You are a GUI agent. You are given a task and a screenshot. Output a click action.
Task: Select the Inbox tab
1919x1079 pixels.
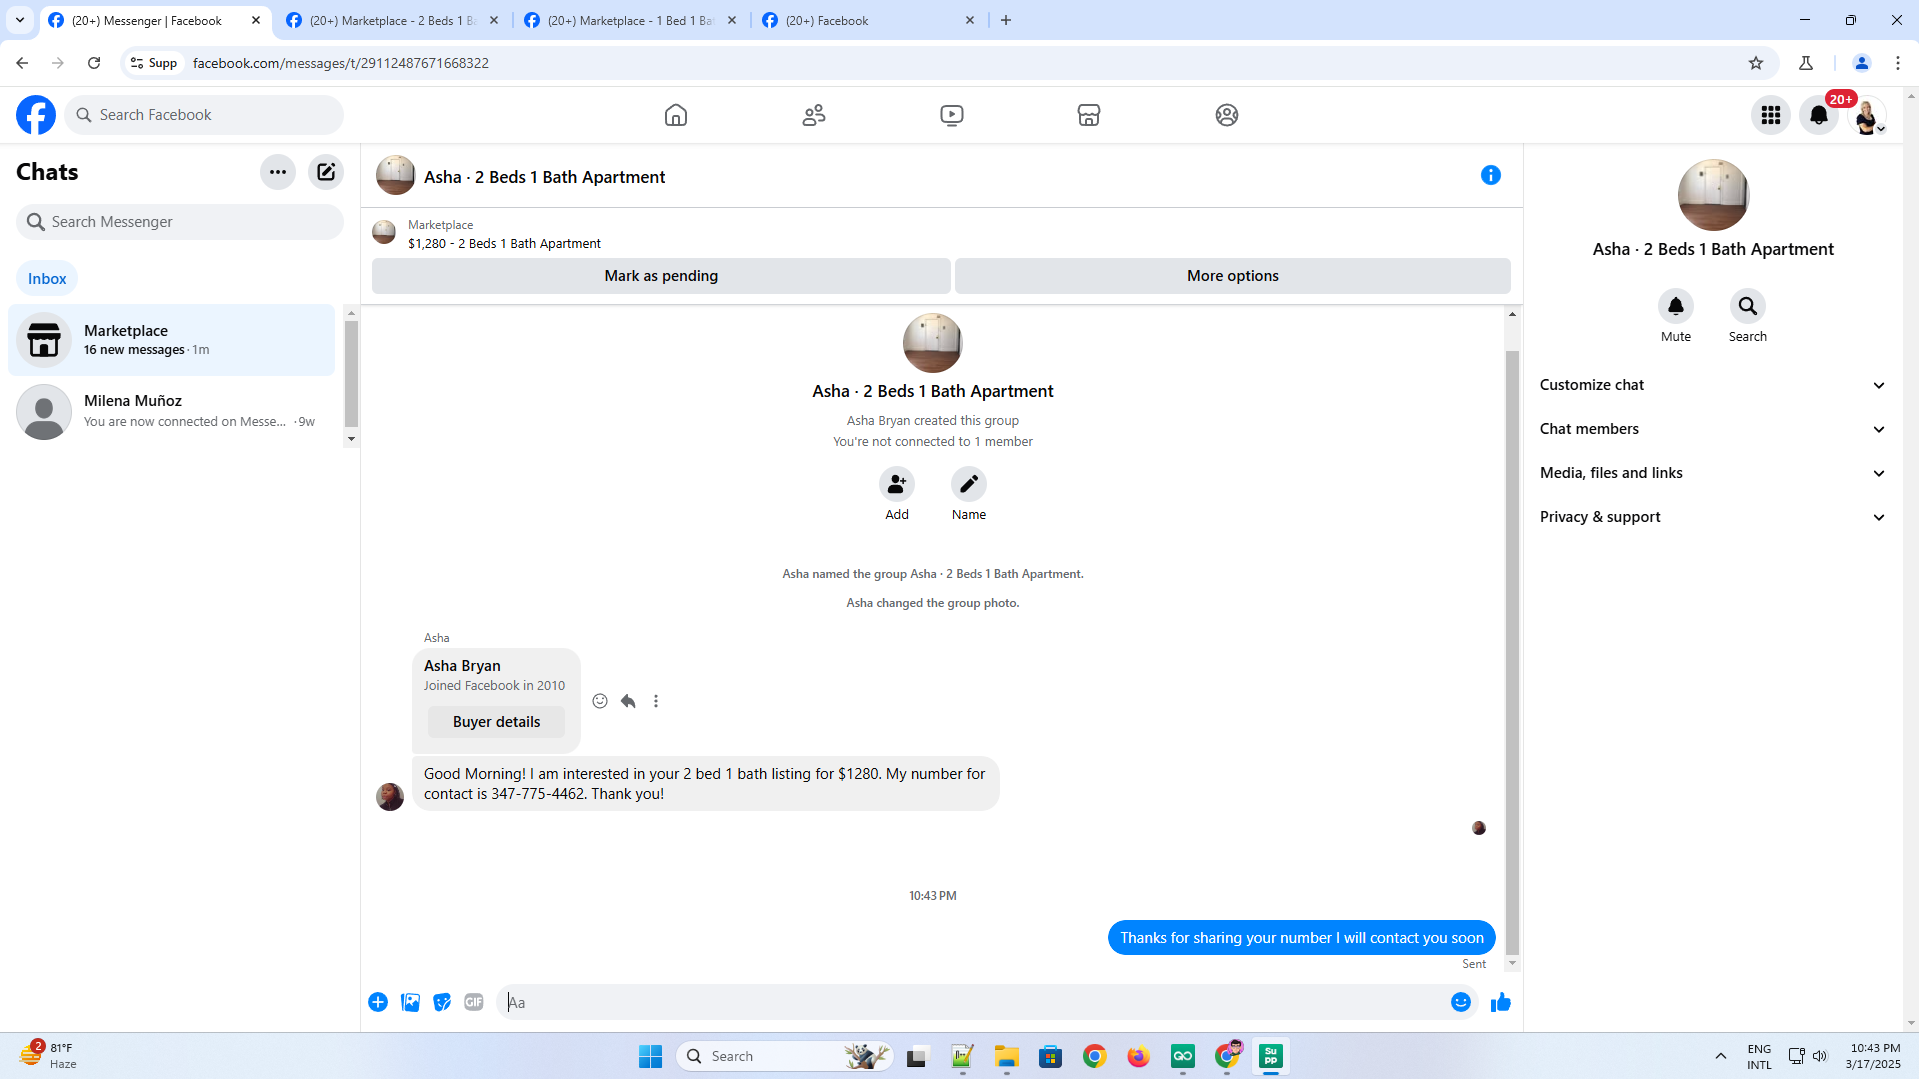(47, 279)
